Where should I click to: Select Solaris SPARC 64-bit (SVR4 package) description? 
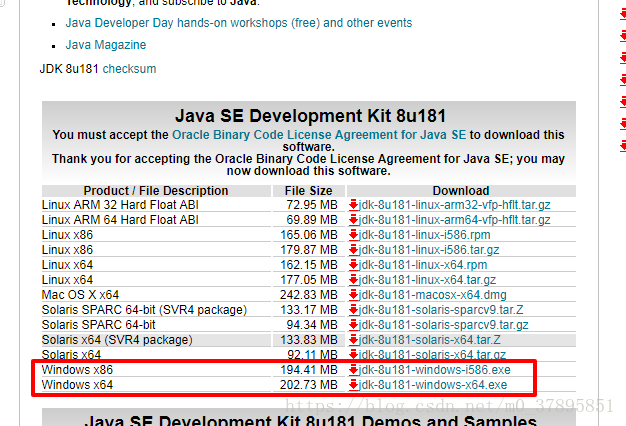pos(144,310)
